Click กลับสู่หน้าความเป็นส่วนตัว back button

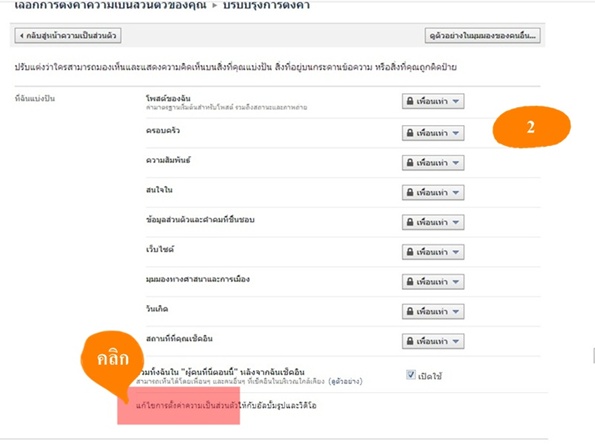[x=68, y=36]
